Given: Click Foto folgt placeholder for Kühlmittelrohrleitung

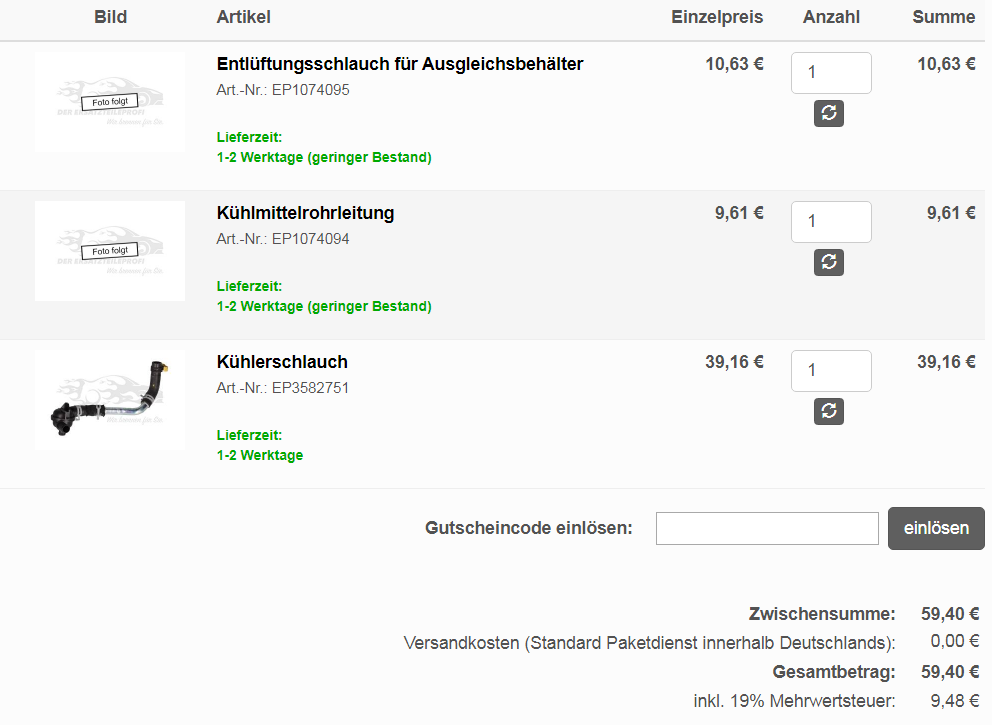Looking at the screenshot, I should [110, 251].
